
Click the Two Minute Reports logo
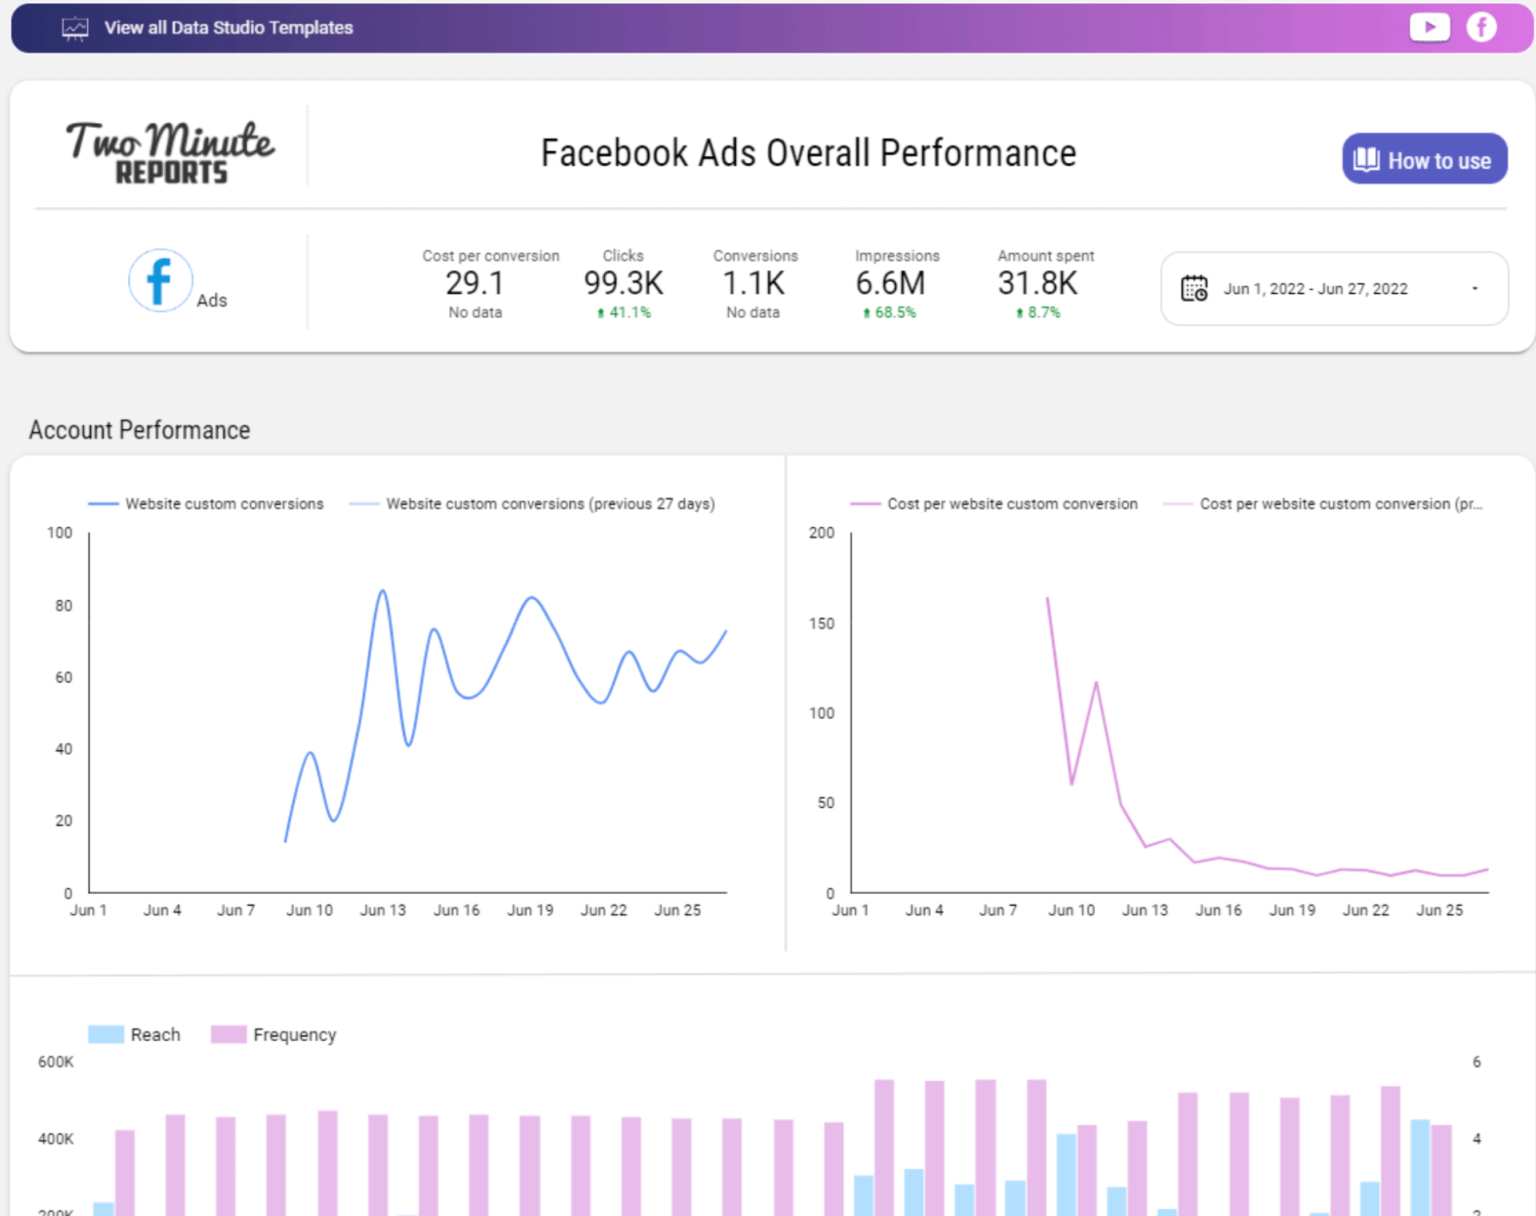coord(168,150)
